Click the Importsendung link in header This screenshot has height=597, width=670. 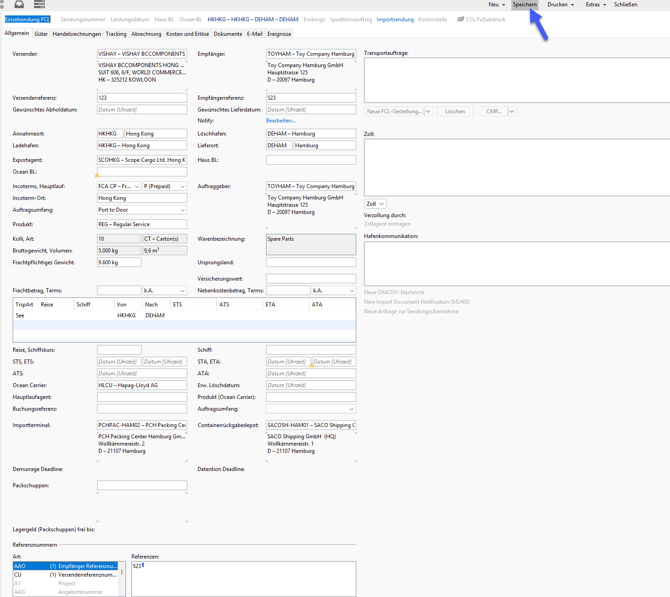click(395, 19)
